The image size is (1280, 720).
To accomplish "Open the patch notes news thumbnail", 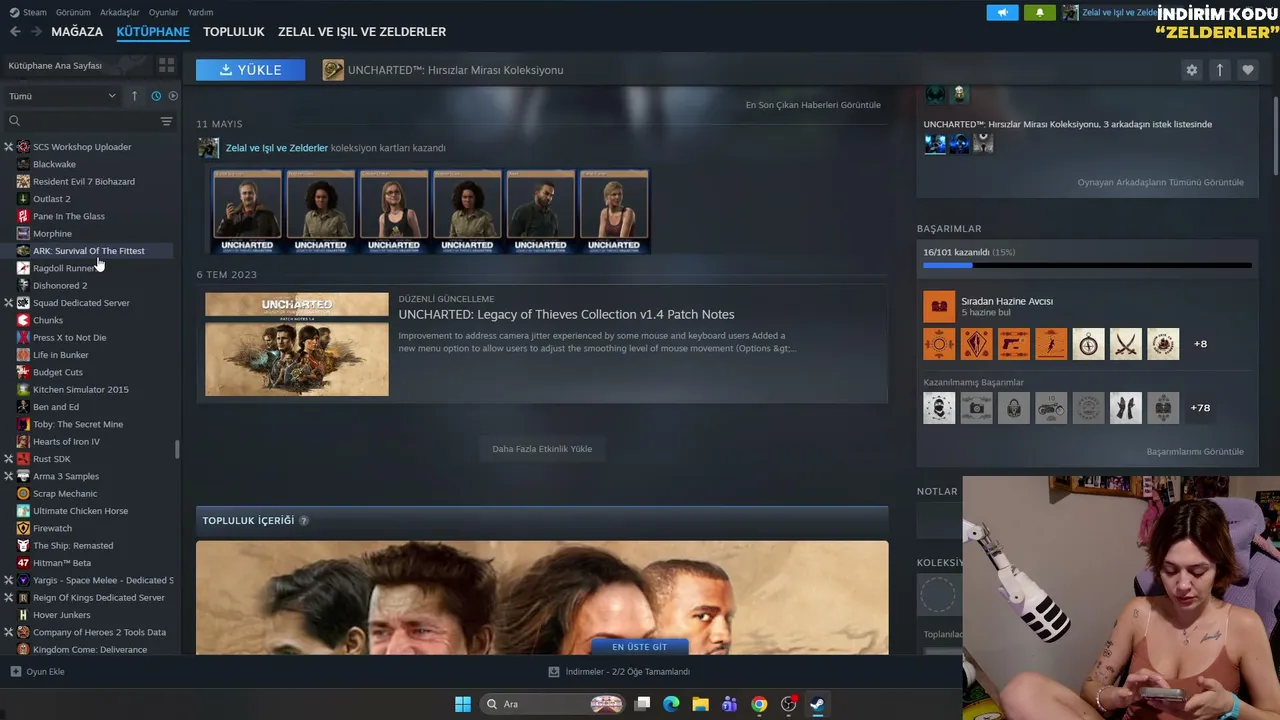I will coord(297,344).
